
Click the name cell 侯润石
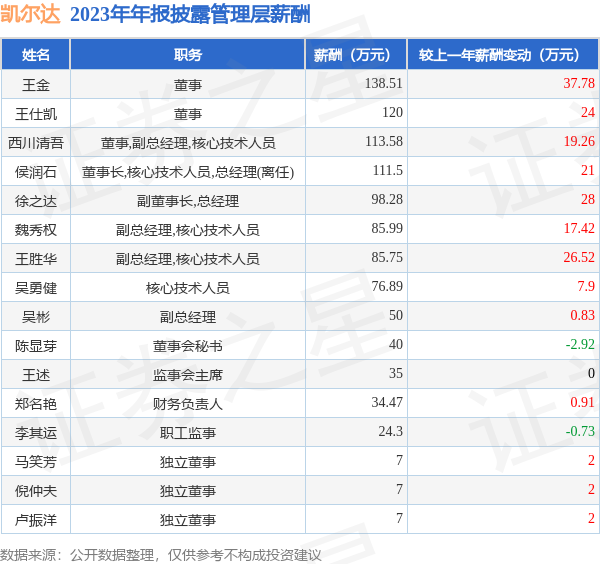(36, 172)
